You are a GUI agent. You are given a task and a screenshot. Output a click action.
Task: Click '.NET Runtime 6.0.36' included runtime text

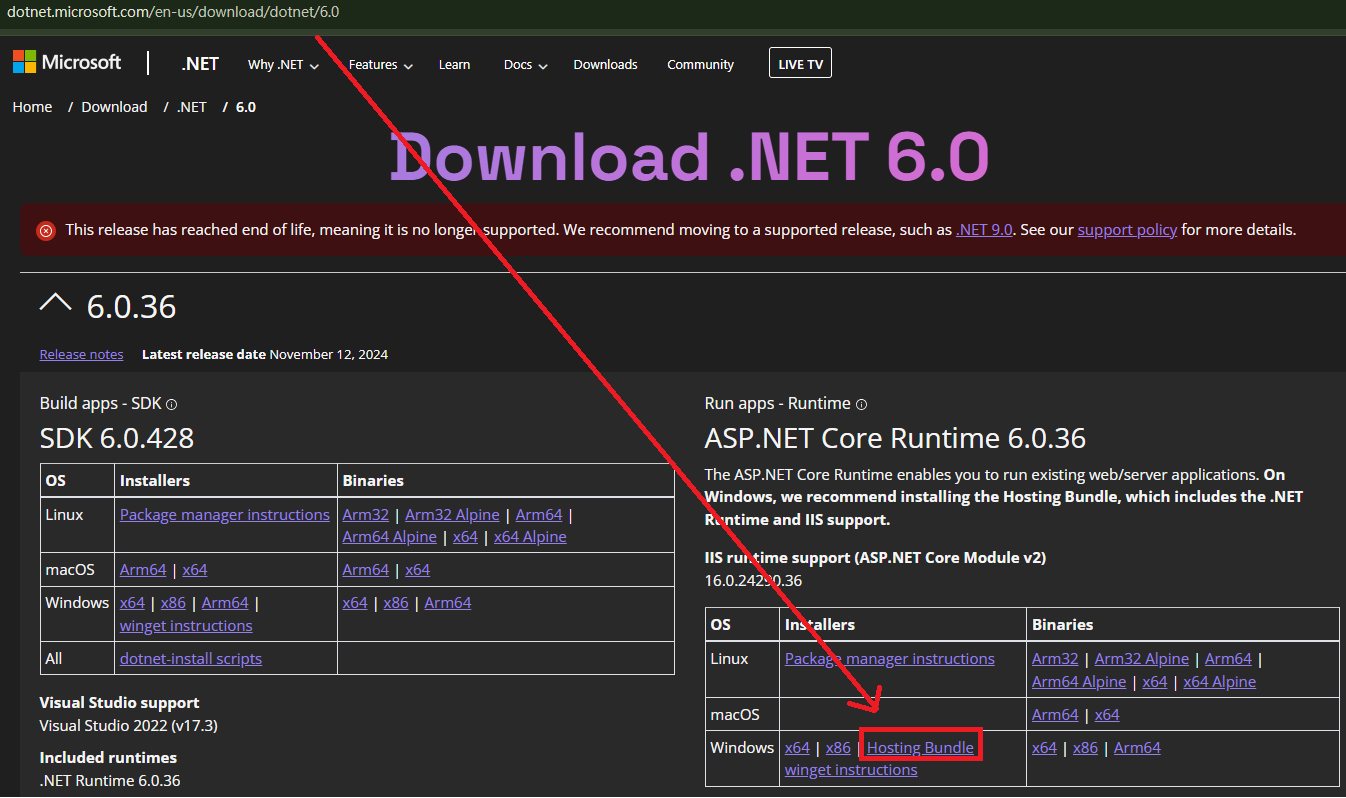tap(110, 780)
